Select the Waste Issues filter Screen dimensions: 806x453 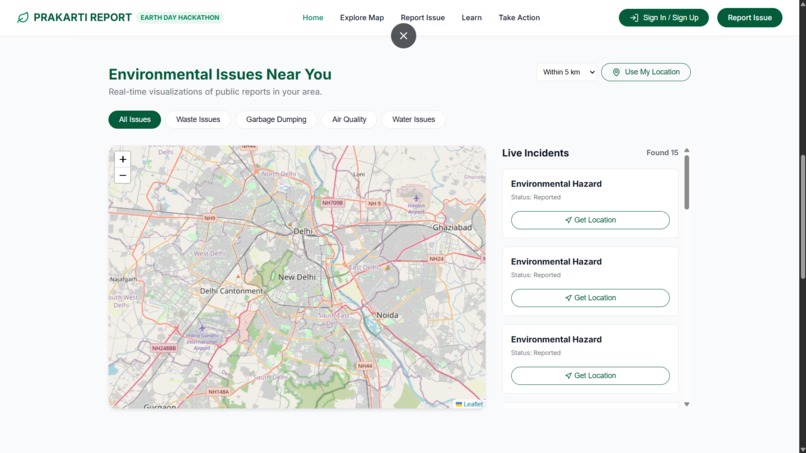(x=198, y=119)
